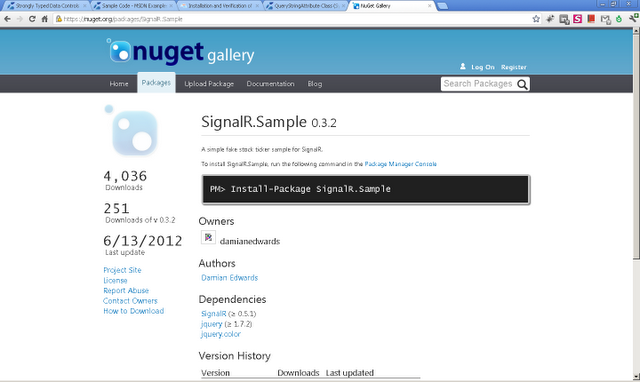The image size is (640, 382).
Task: Click the user icon beside Log On
Action: point(462,66)
